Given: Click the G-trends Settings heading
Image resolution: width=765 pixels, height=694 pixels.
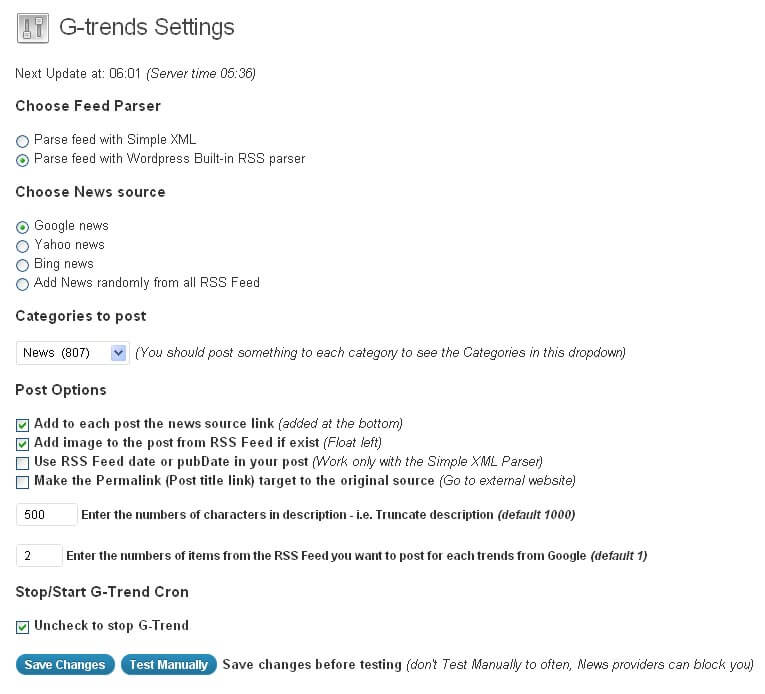Looking at the screenshot, I should click(x=147, y=27).
